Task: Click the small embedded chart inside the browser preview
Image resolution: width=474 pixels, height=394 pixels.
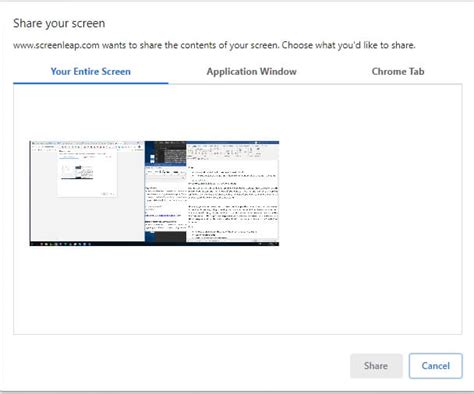Action: (77, 172)
